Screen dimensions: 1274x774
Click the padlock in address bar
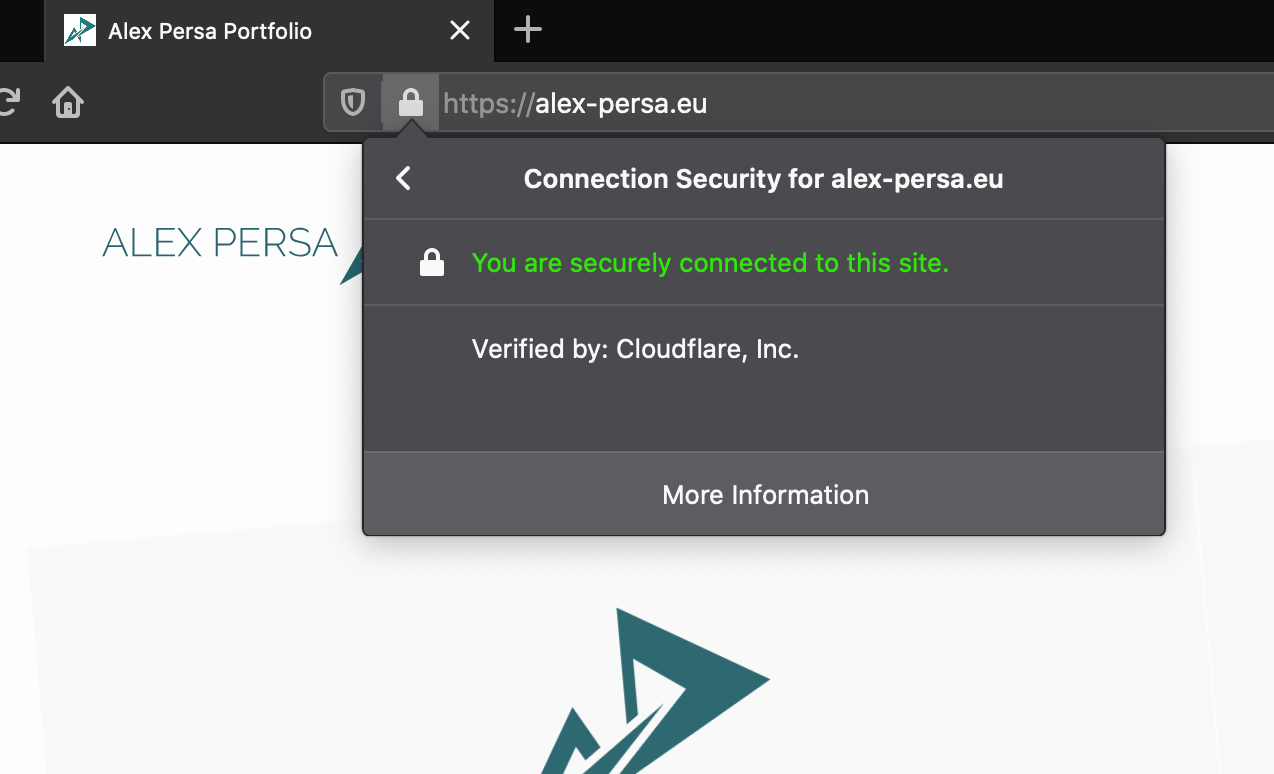(x=410, y=102)
